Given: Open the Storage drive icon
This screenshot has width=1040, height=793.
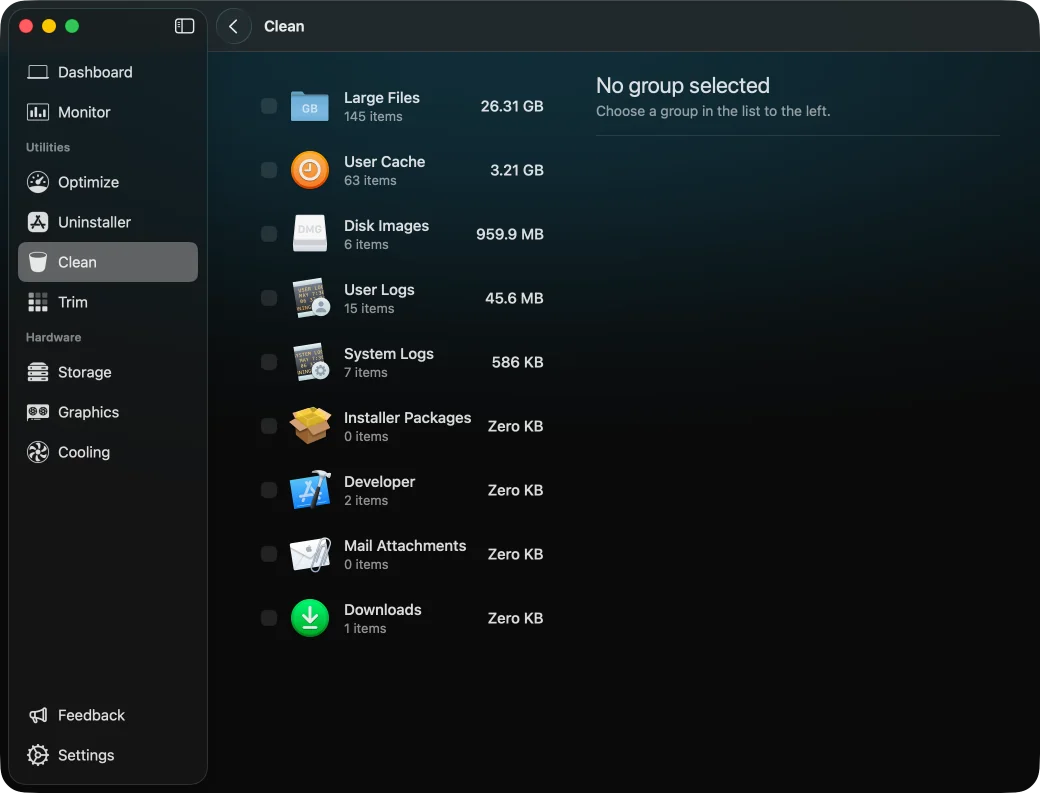Looking at the screenshot, I should 38,372.
